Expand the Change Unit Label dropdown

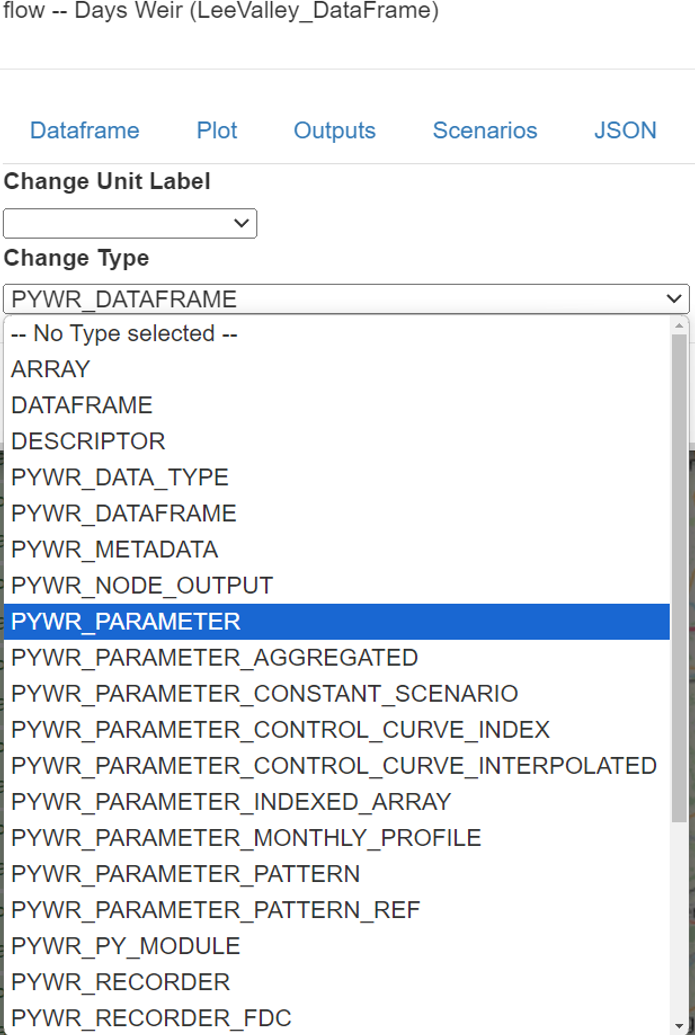tap(130, 223)
